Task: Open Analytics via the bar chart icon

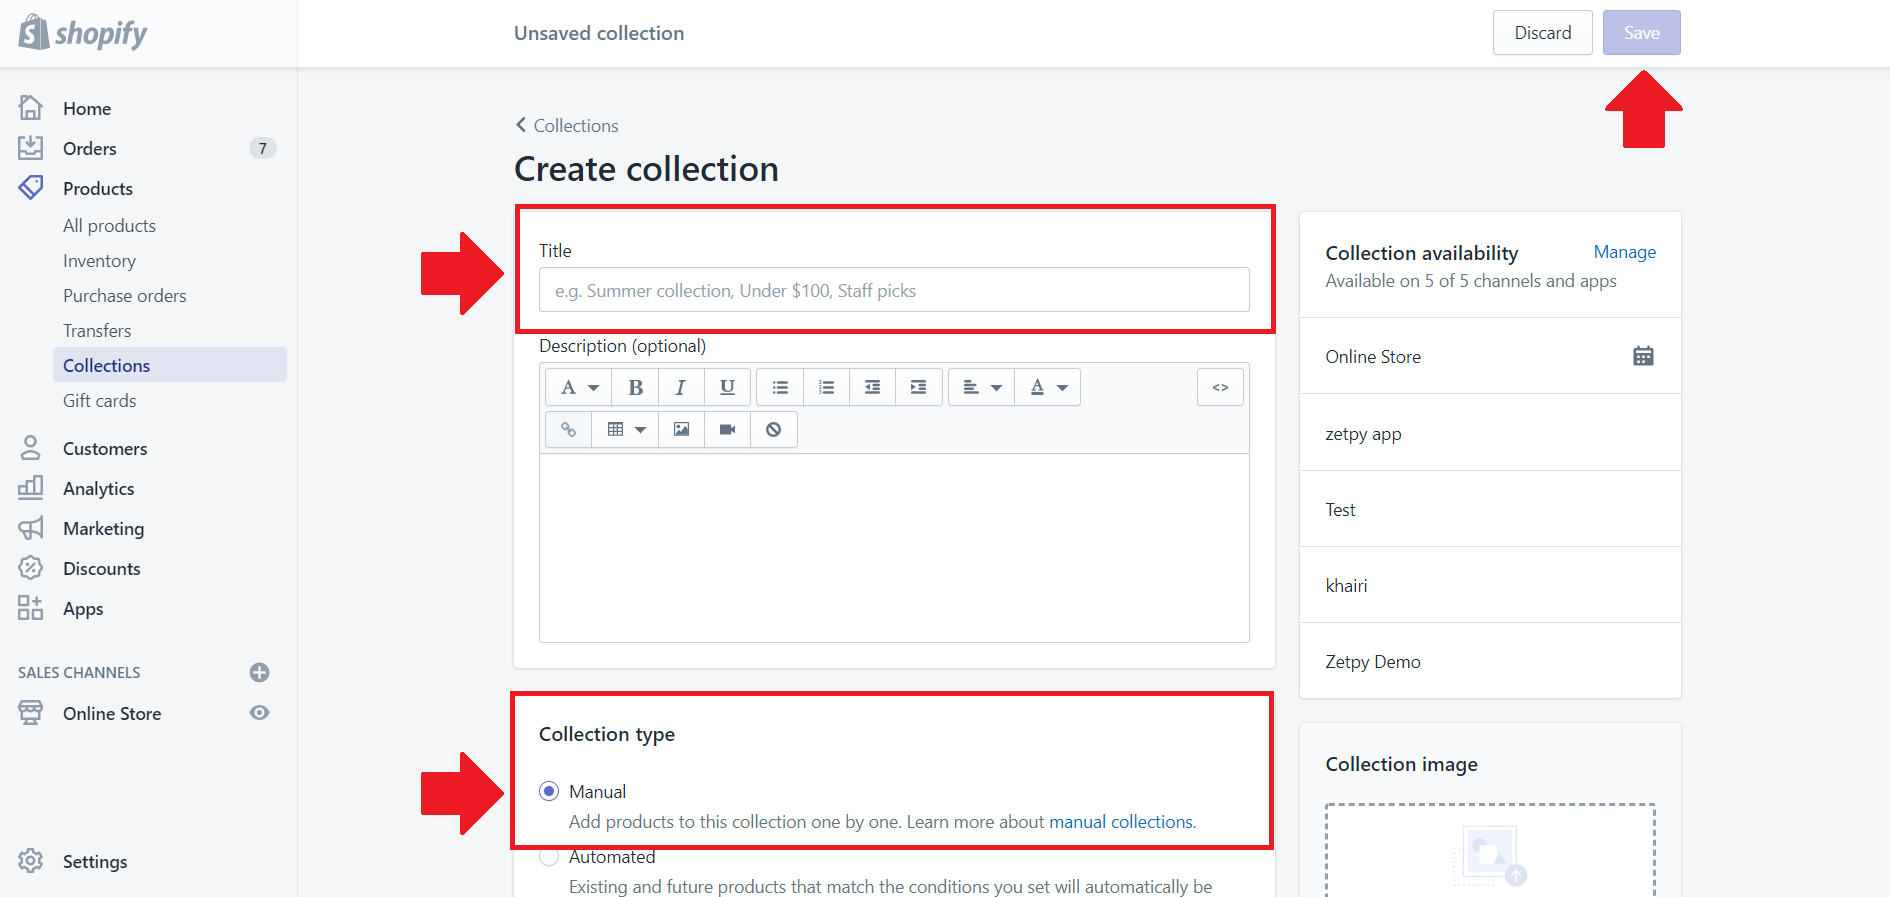Action: click(x=31, y=488)
